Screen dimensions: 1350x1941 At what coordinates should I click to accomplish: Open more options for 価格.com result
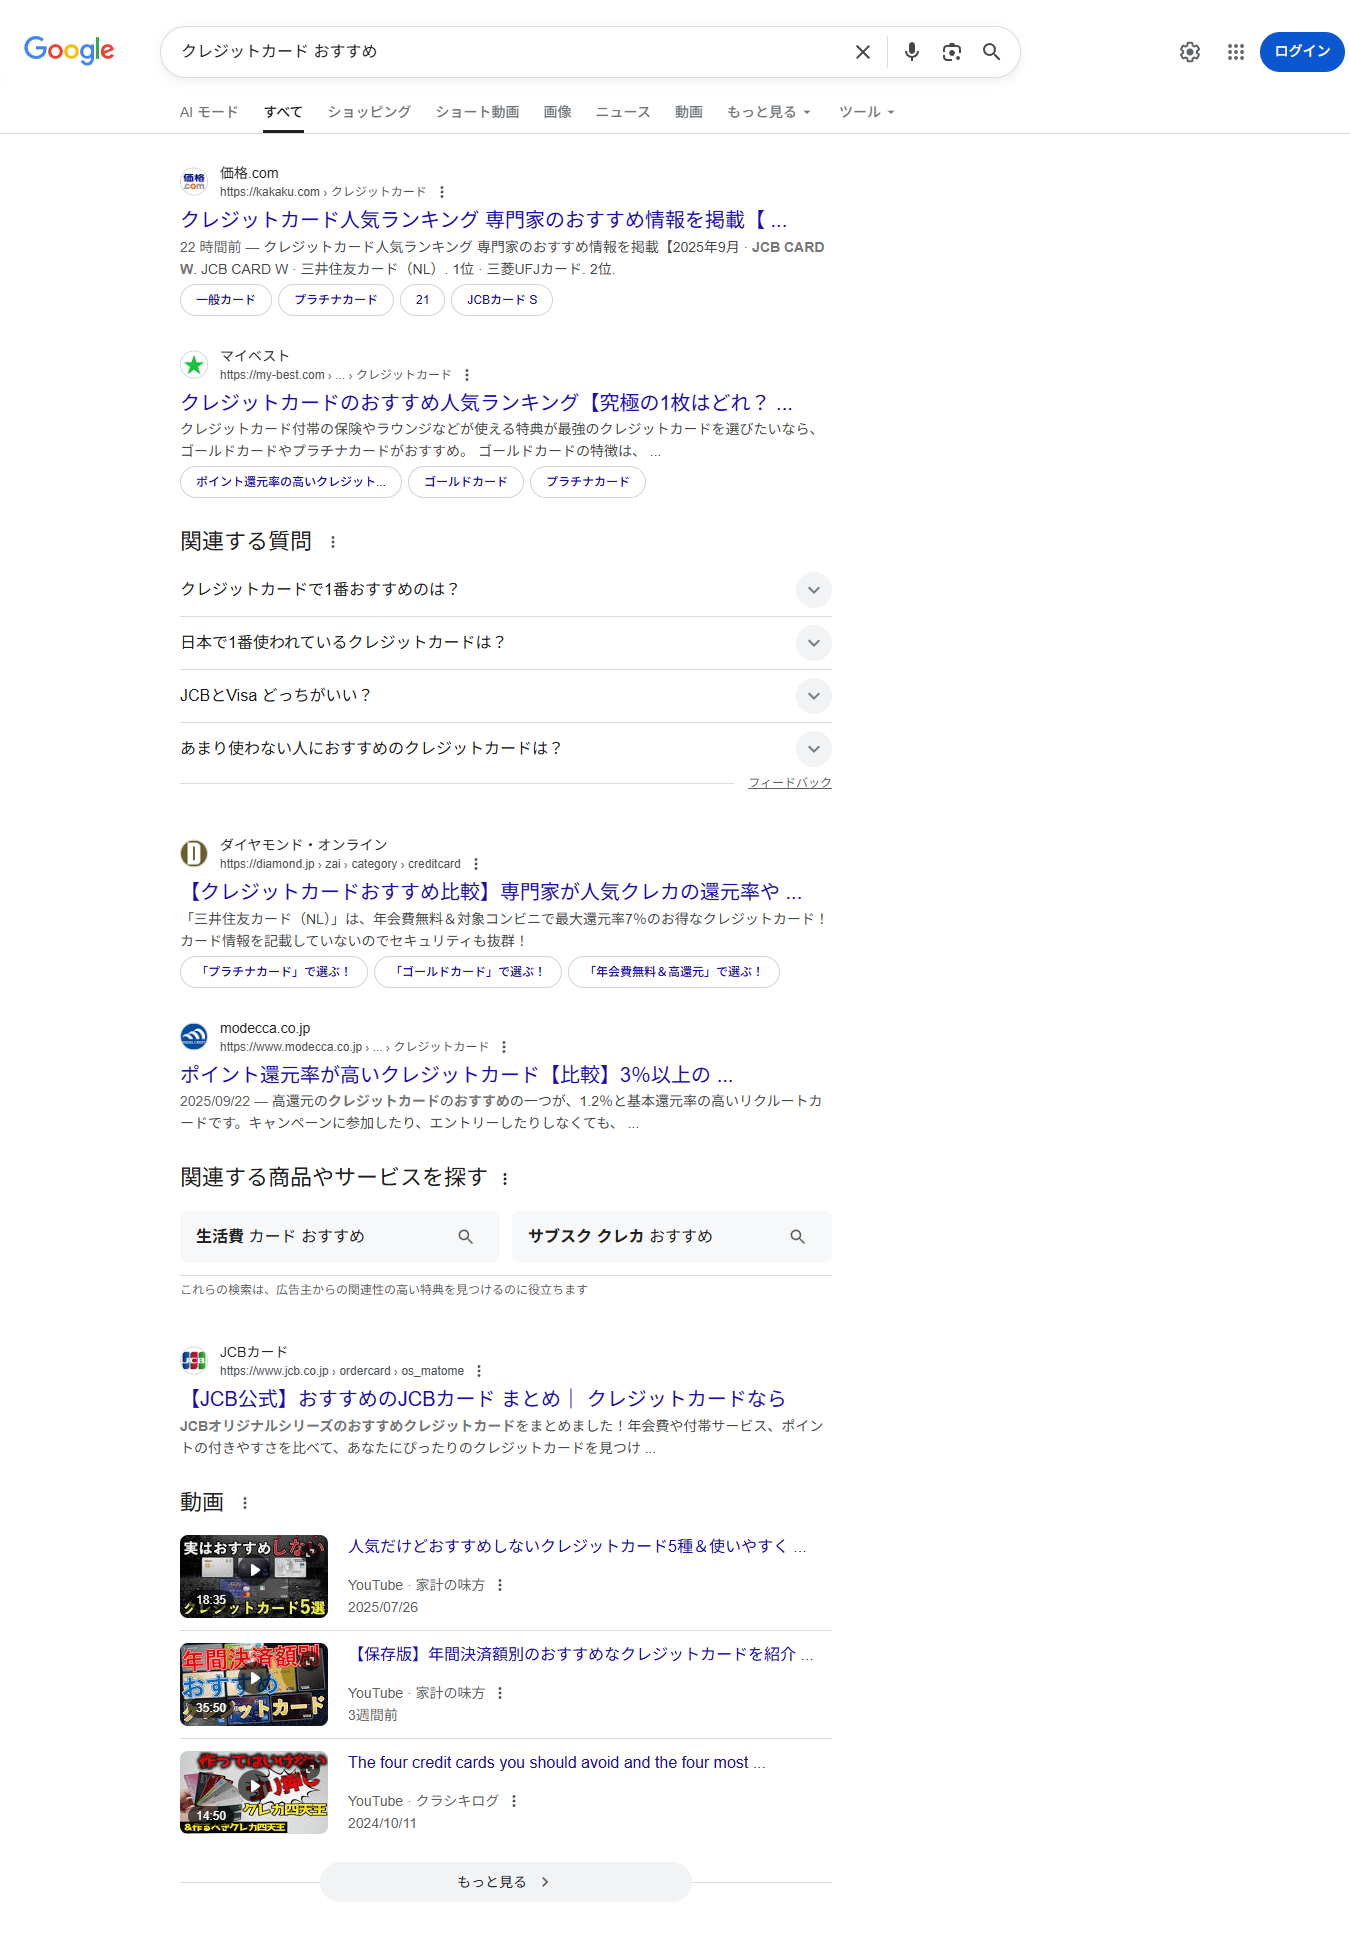pos(442,192)
